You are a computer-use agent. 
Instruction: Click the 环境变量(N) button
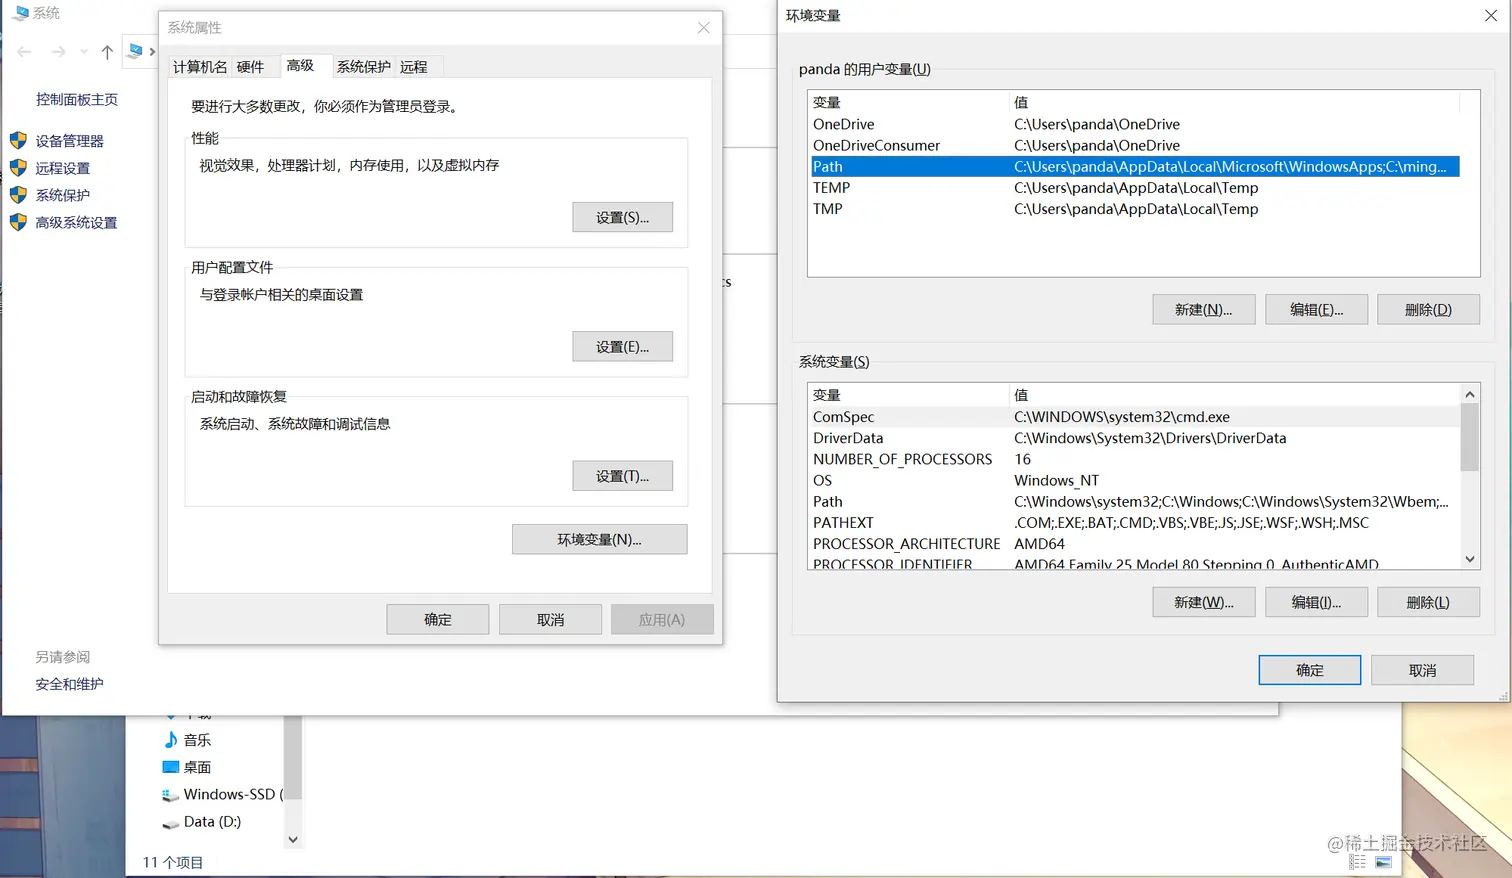(x=599, y=540)
